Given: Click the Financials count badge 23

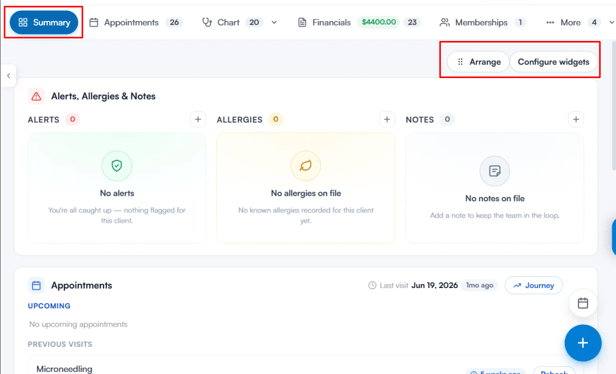Looking at the screenshot, I should [x=412, y=22].
